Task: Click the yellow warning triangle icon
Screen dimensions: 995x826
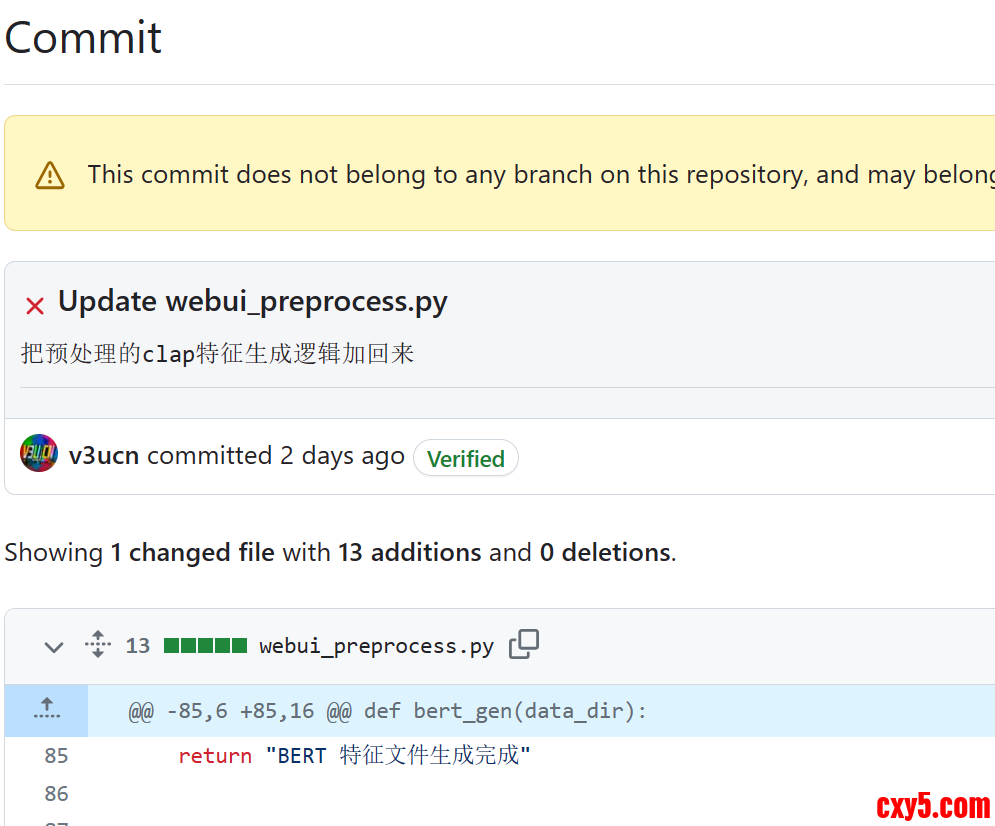Action: click(x=50, y=176)
